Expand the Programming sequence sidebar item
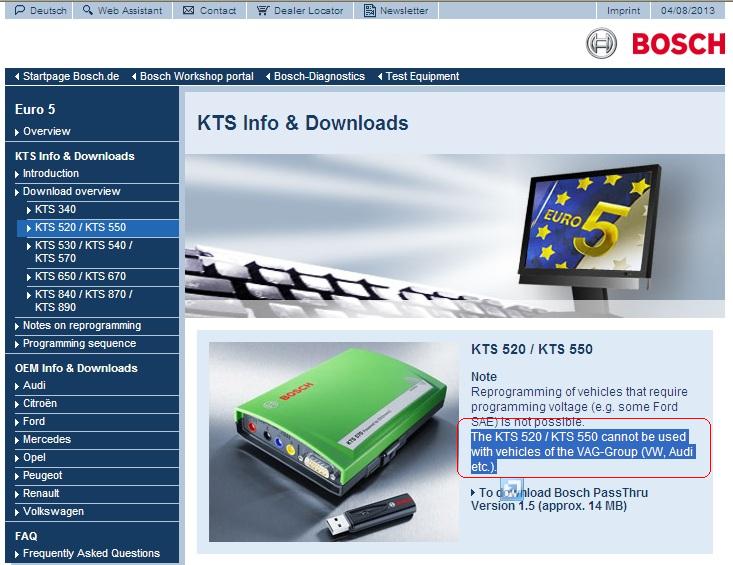 coord(79,343)
